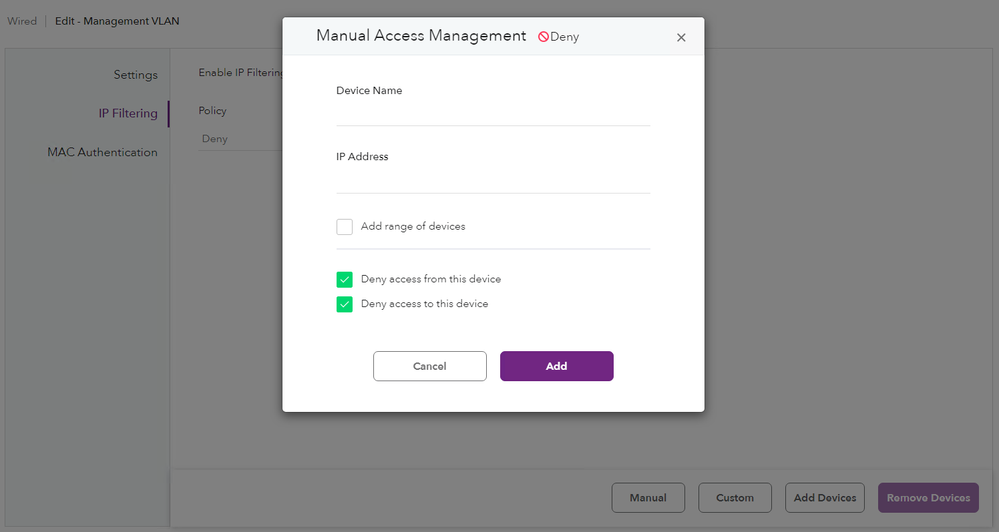Click the Enable IP Filtering label

pyautogui.click(x=240, y=73)
